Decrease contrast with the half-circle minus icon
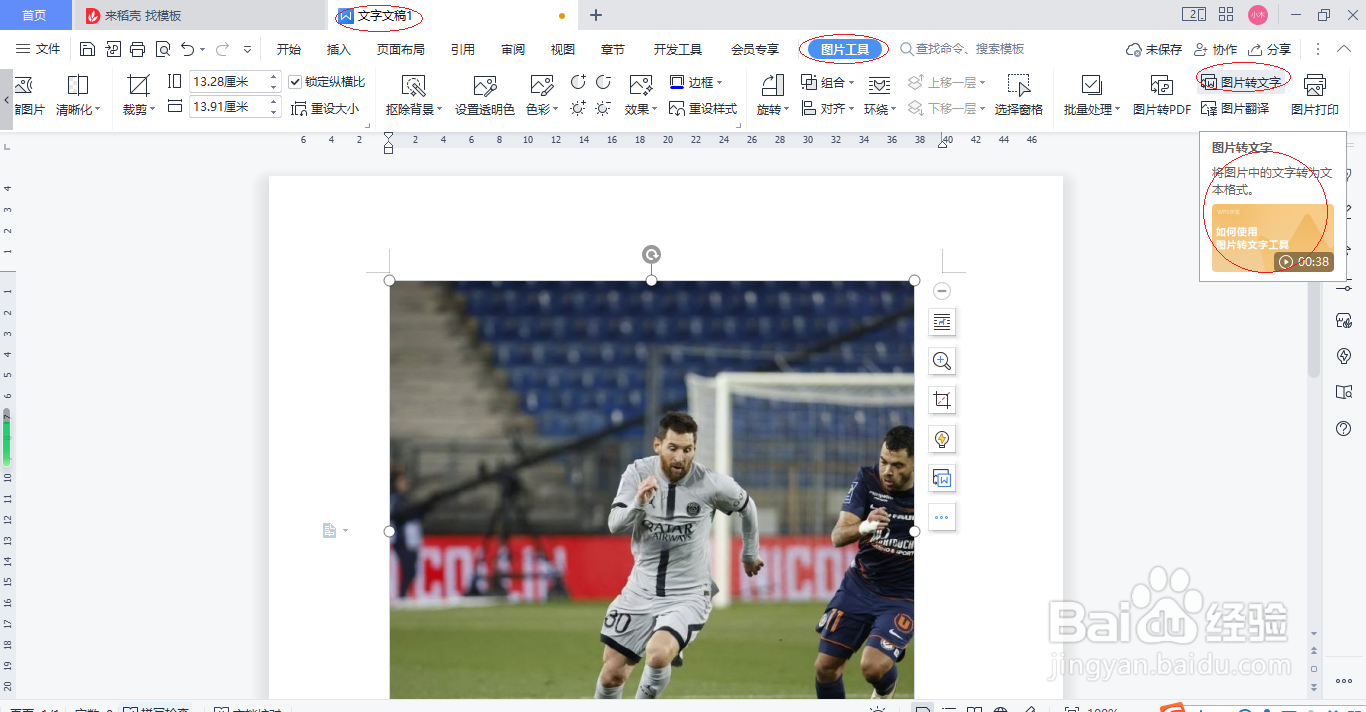The image size is (1366, 712). 603,82
